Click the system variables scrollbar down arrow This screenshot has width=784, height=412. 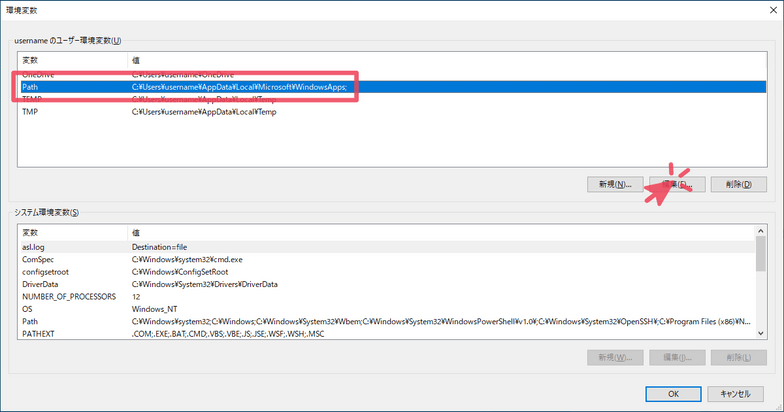coord(761,333)
